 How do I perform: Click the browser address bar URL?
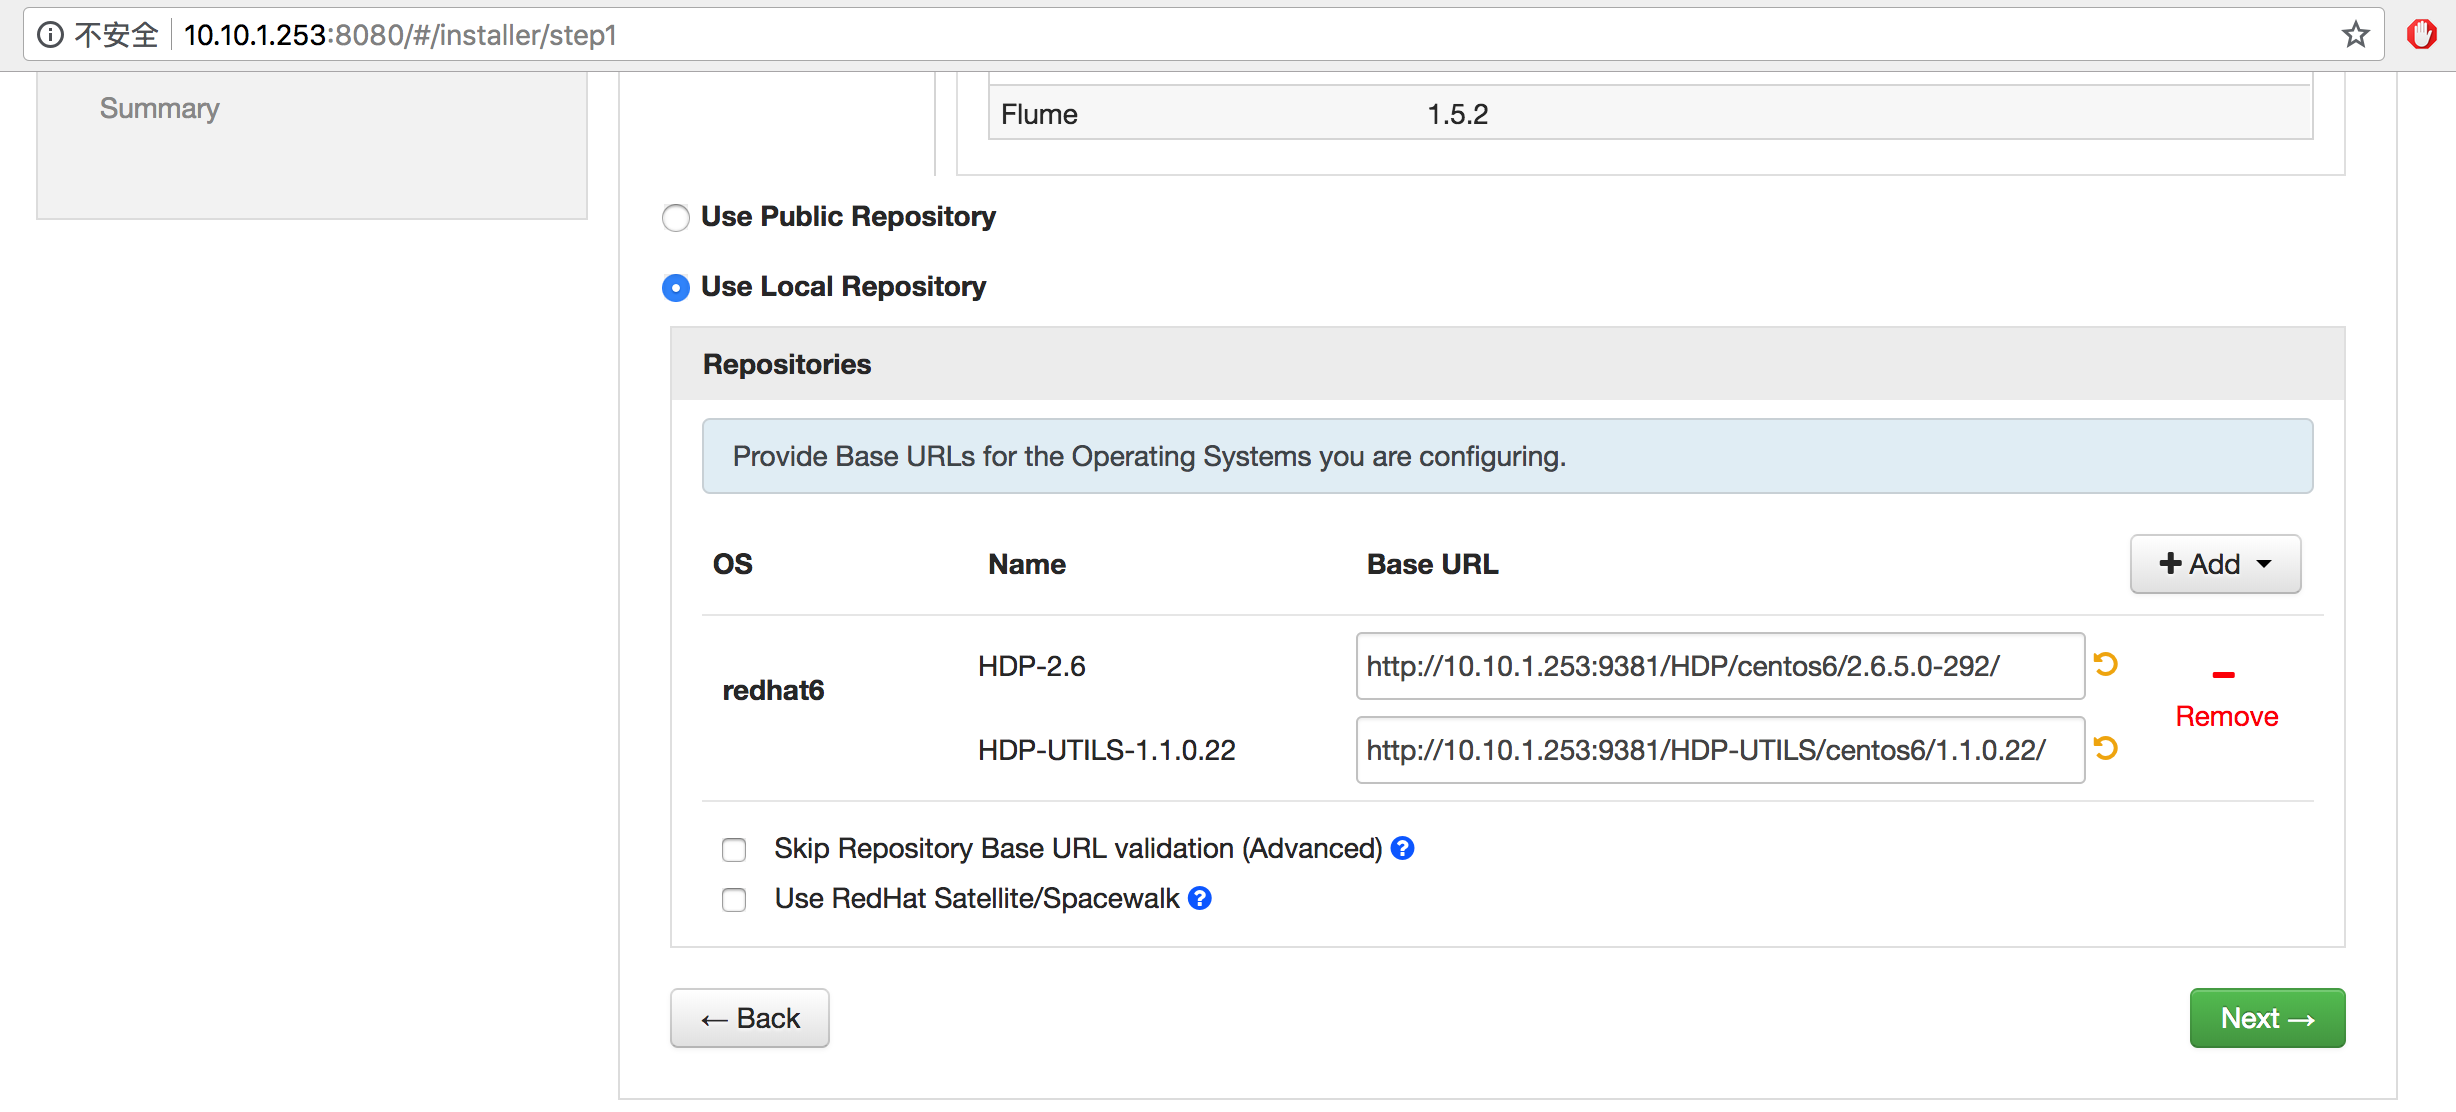[400, 35]
